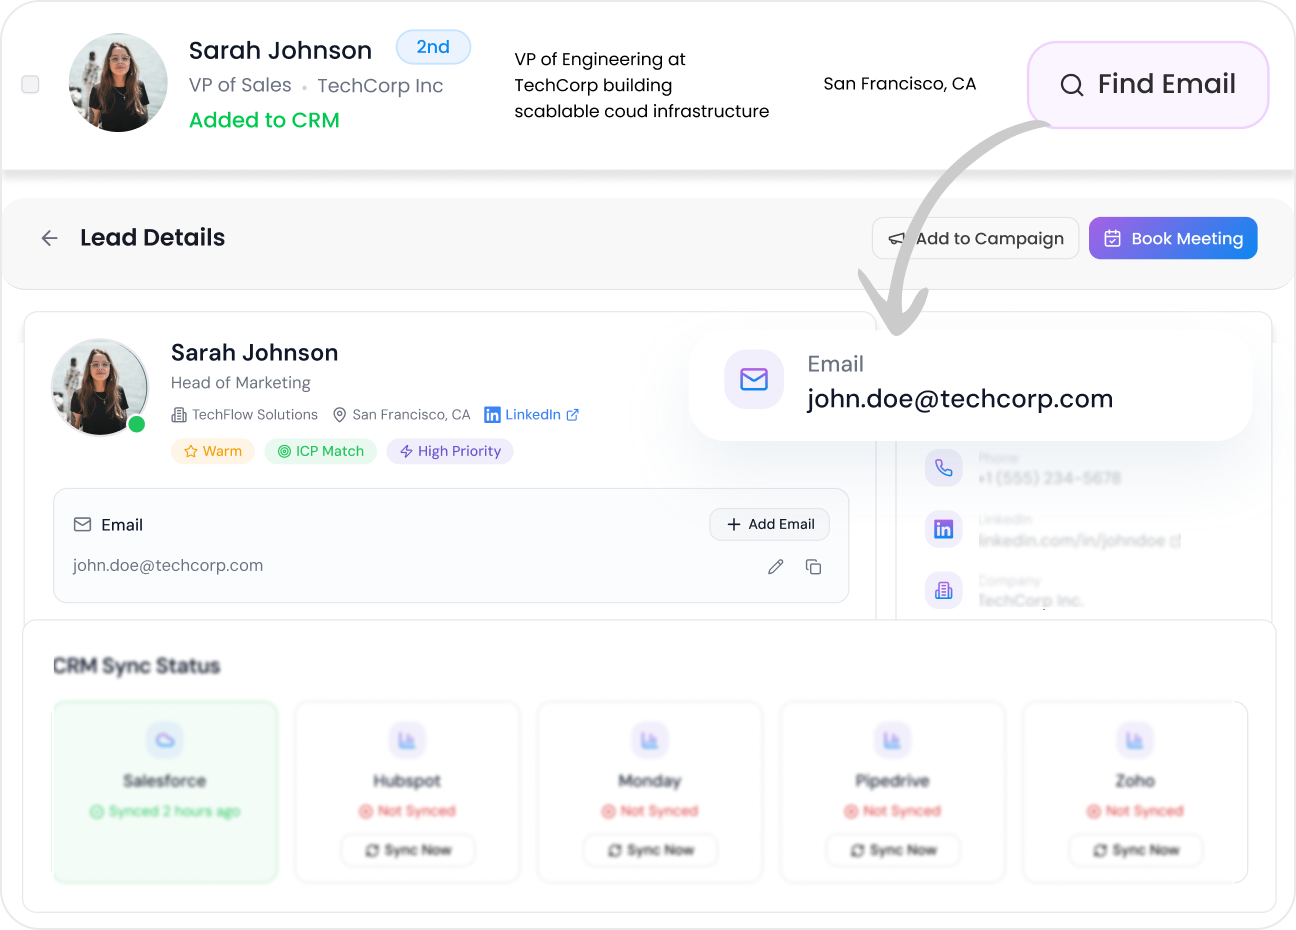
Task: Click the location pin beside San Francisco, CA
Action: point(339,415)
